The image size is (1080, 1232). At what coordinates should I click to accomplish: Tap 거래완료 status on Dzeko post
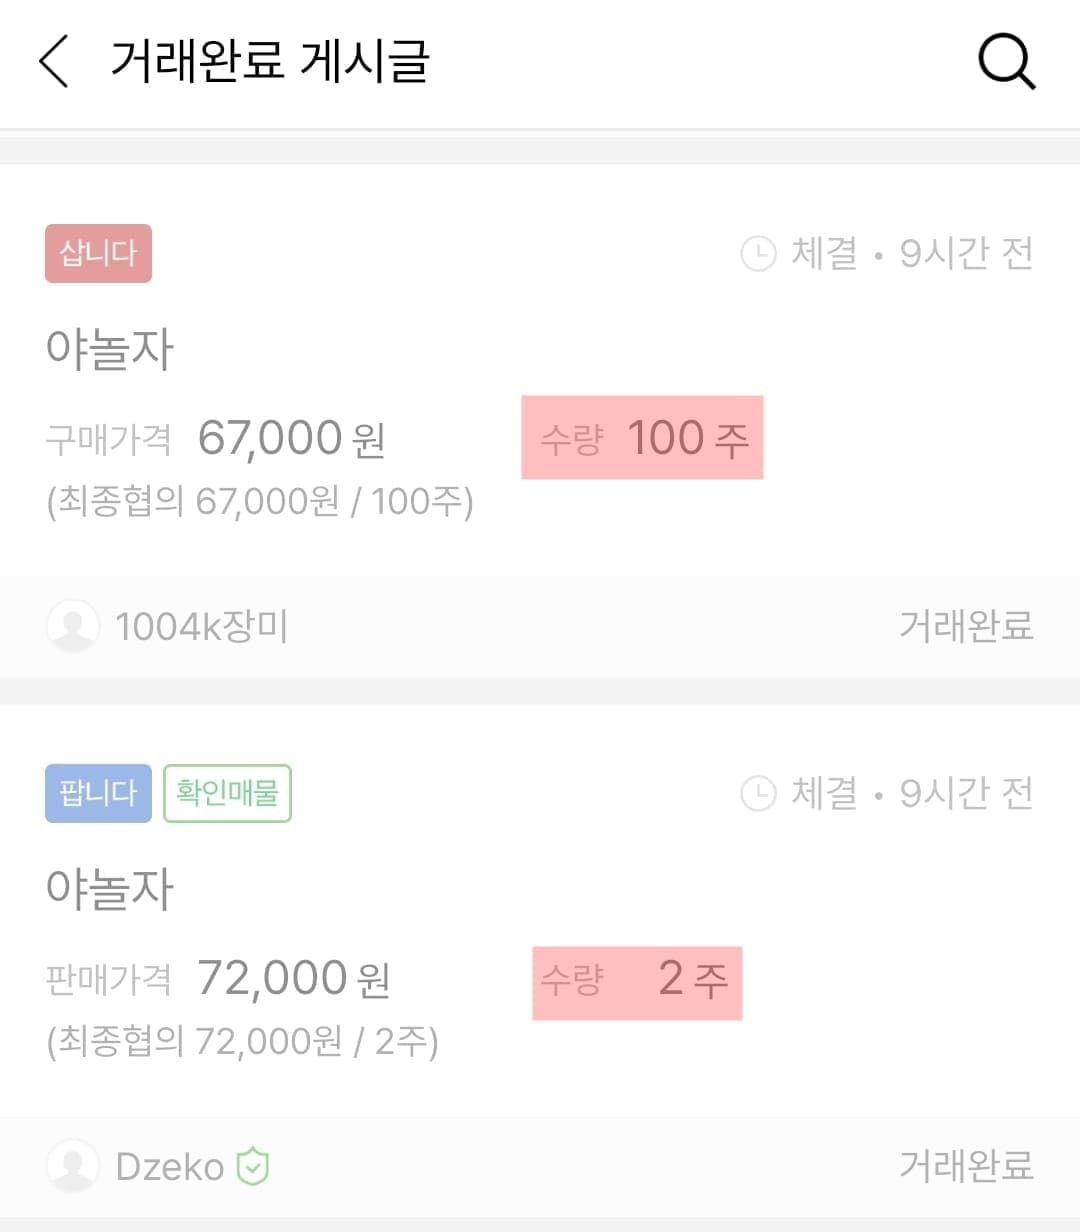[x=966, y=1166]
